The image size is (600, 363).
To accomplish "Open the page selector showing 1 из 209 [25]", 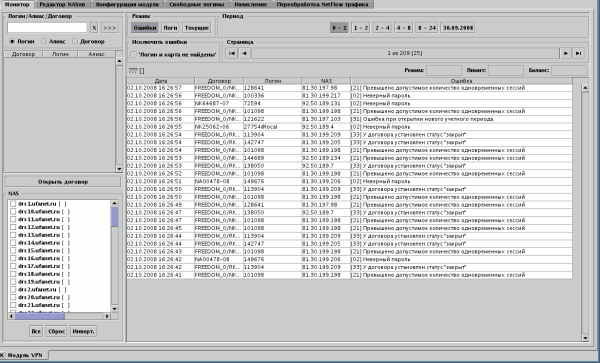I will 405,54.
